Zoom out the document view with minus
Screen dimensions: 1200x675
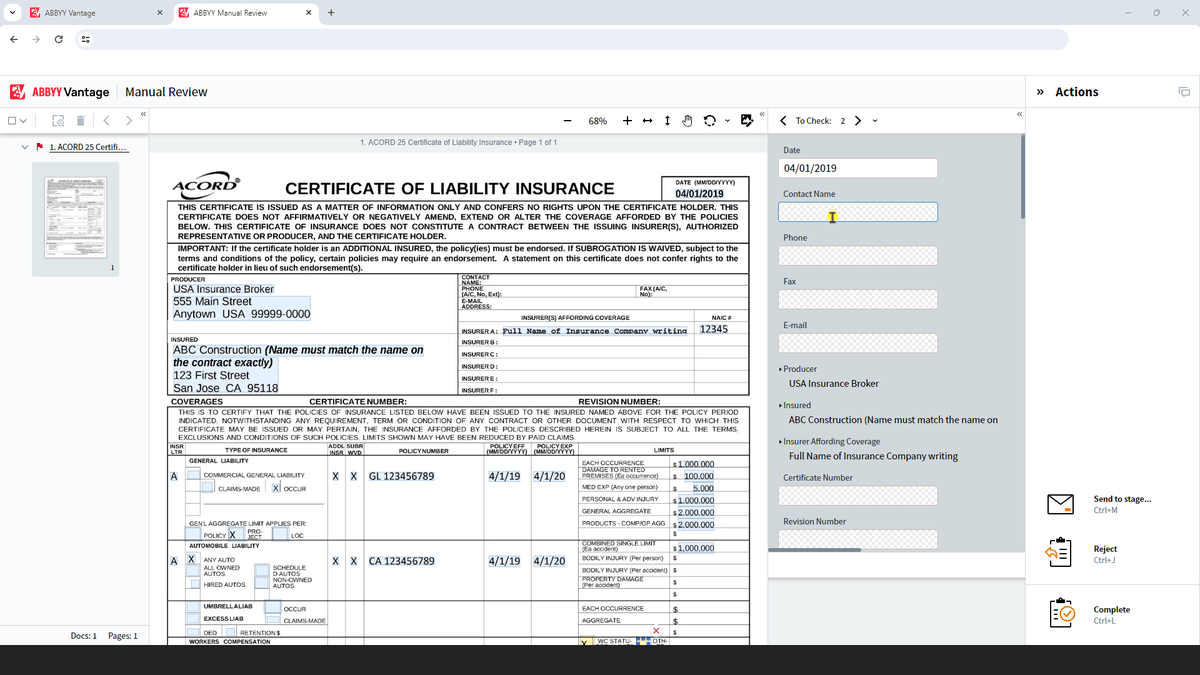(567, 120)
